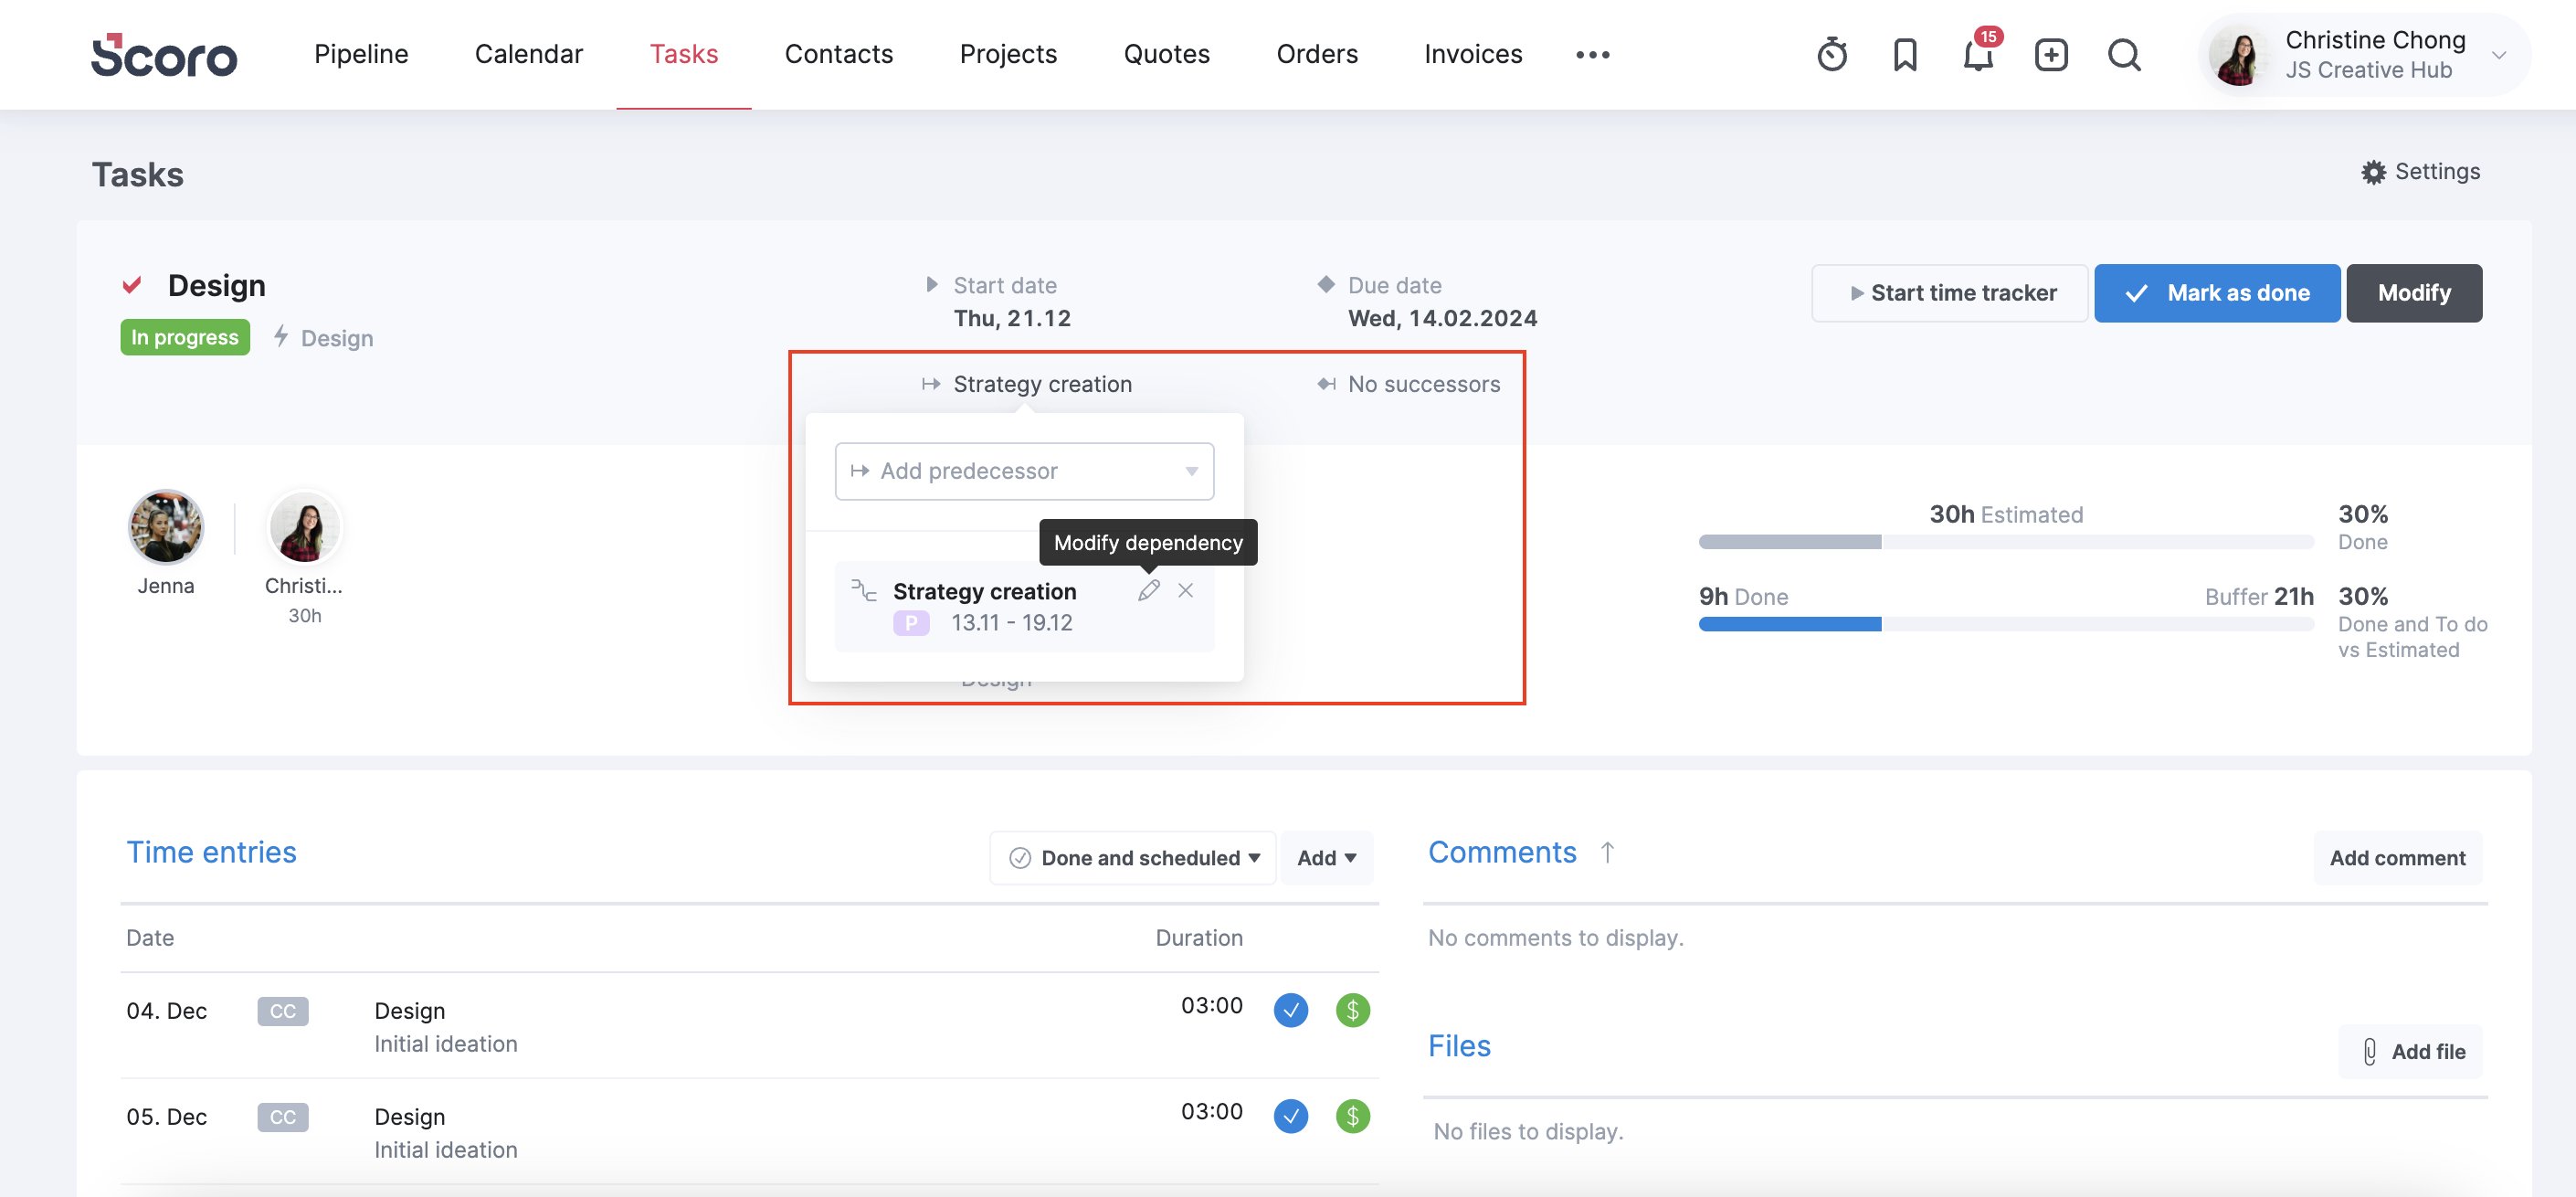Viewport: 2576px width, 1197px height.
Task: Click Start time tracker button
Action: (x=1949, y=293)
